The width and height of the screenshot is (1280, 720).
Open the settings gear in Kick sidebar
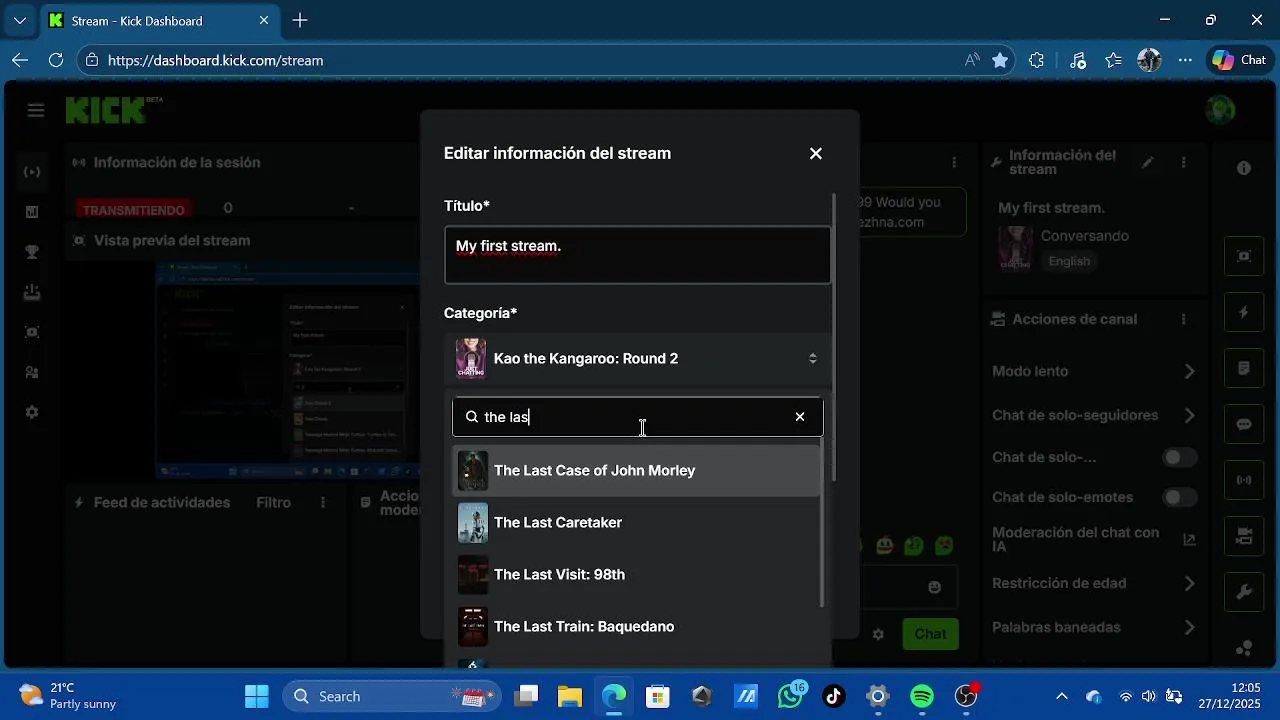pyautogui.click(x=32, y=412)
